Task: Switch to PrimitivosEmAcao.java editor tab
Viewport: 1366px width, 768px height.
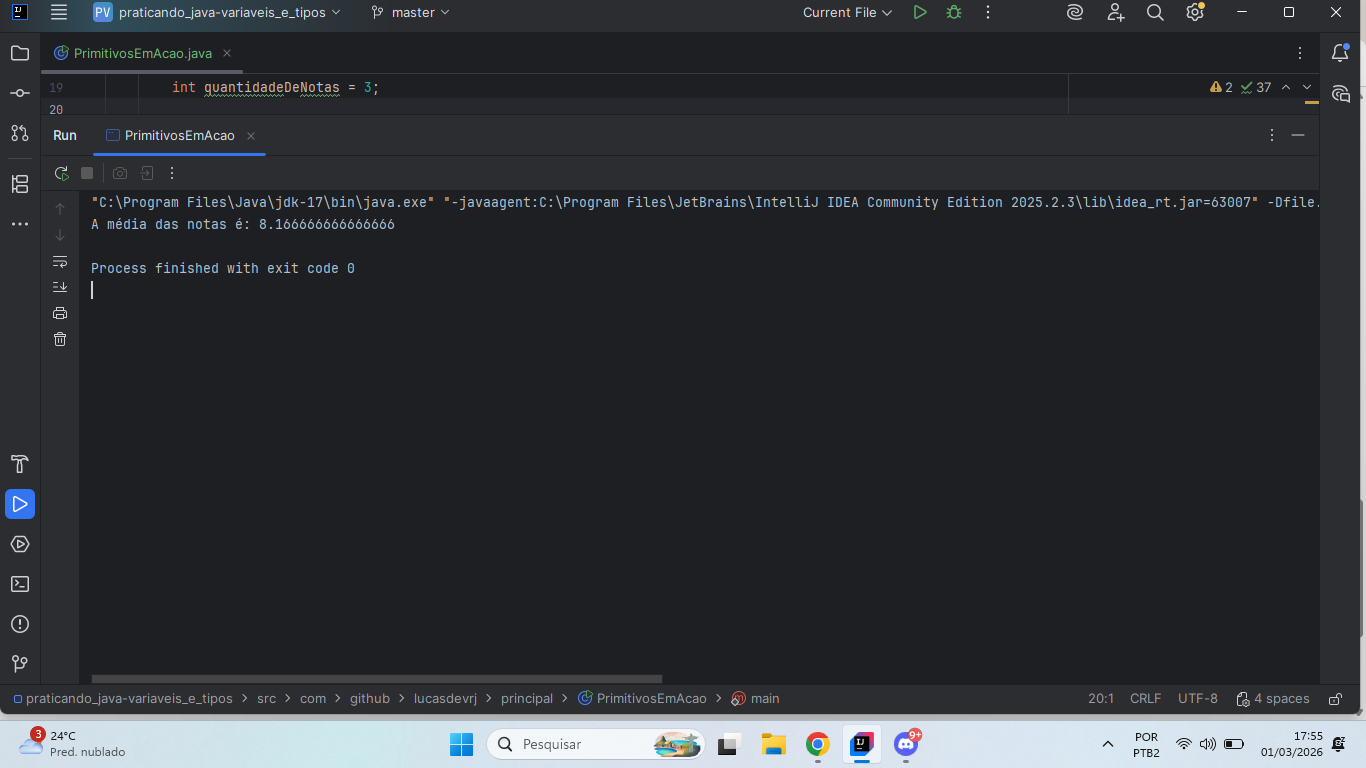Action: click(142, 53)
